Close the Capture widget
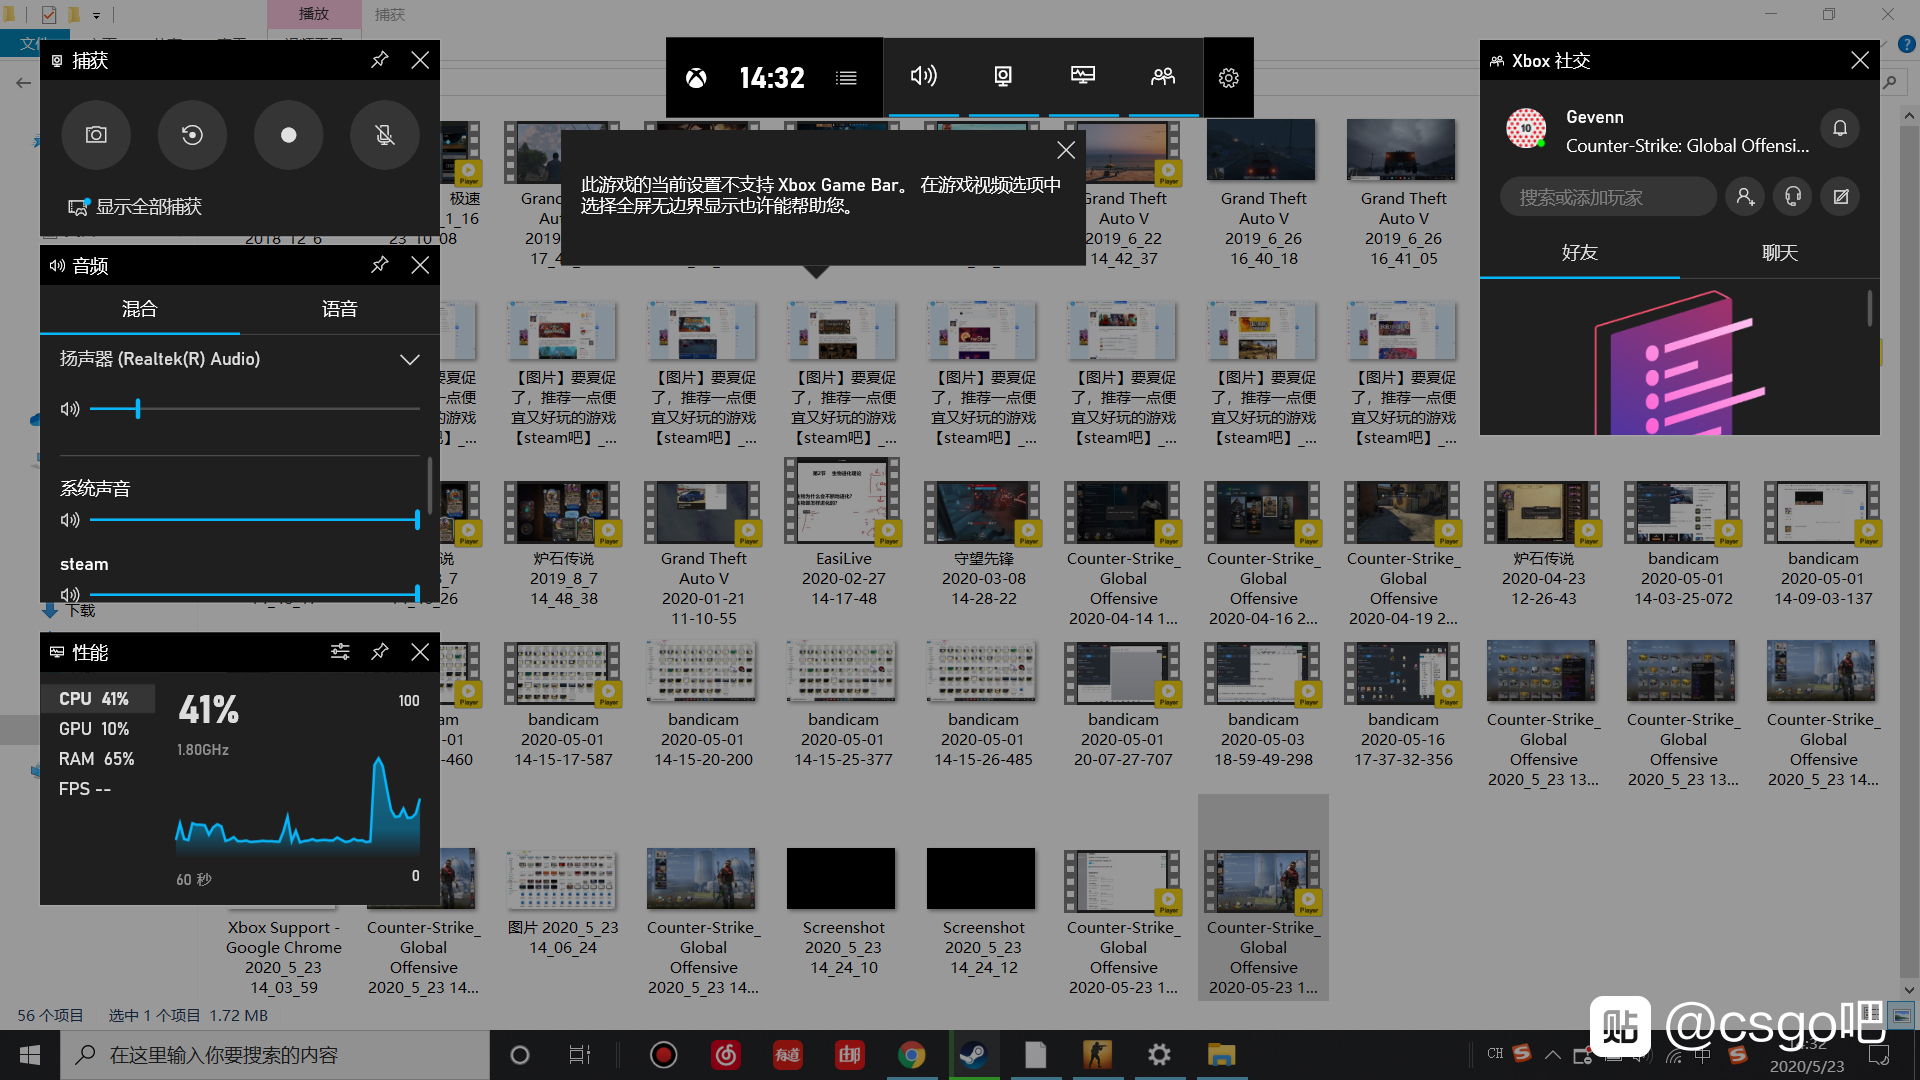The image size is (1920, 1080). point(420,60)
